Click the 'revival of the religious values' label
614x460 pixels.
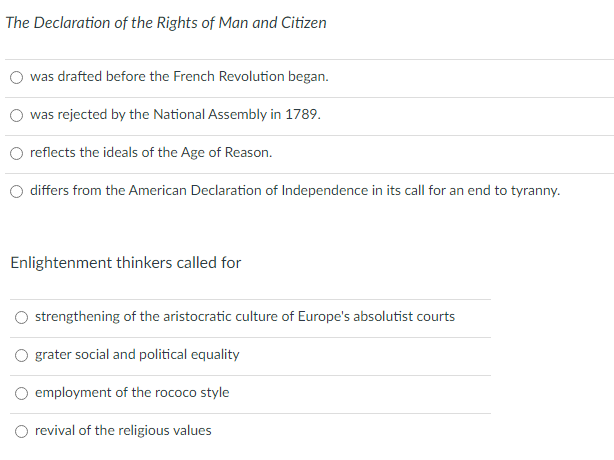pos(123,430)
